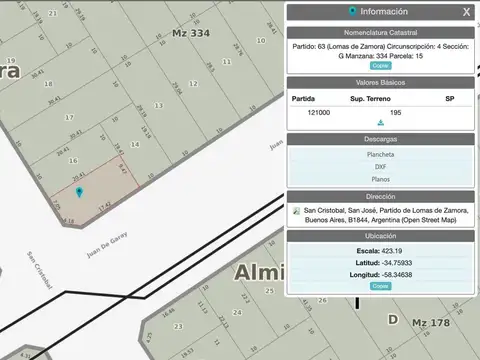Copy the Nomenclatura Catastral text

(x=380, y=66)
